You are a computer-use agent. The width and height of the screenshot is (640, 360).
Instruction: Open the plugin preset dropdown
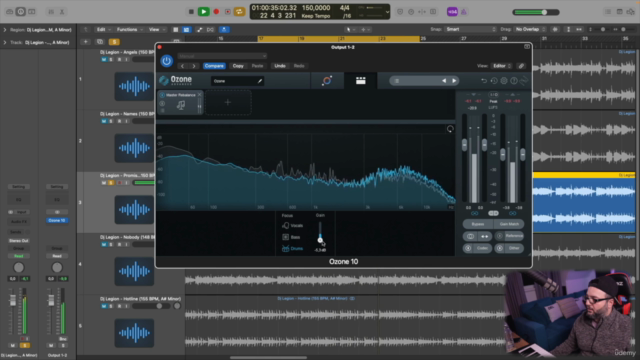point(222,56)
